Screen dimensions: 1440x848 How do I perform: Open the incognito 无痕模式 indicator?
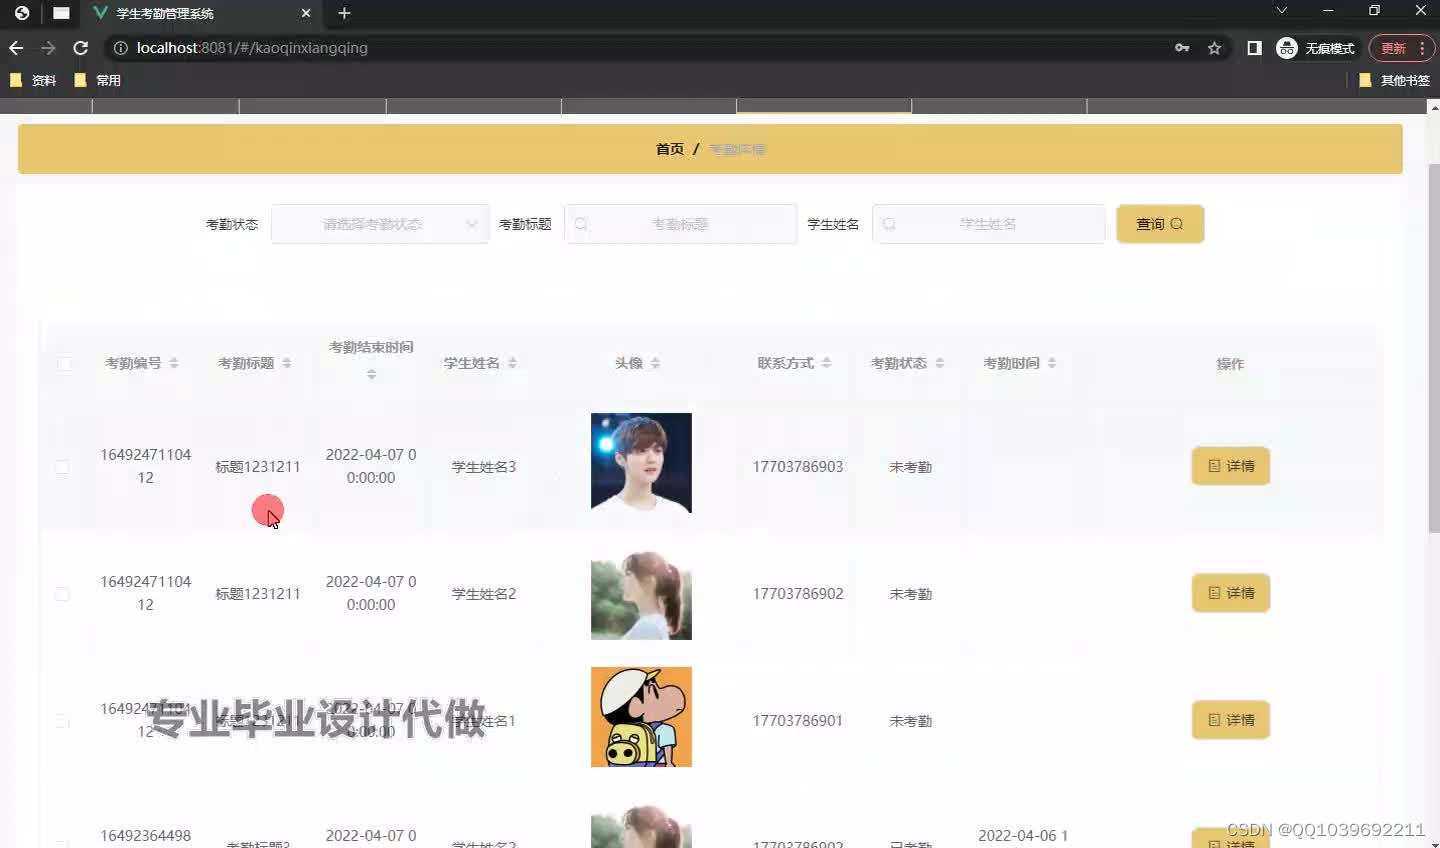pos(1316,48)
